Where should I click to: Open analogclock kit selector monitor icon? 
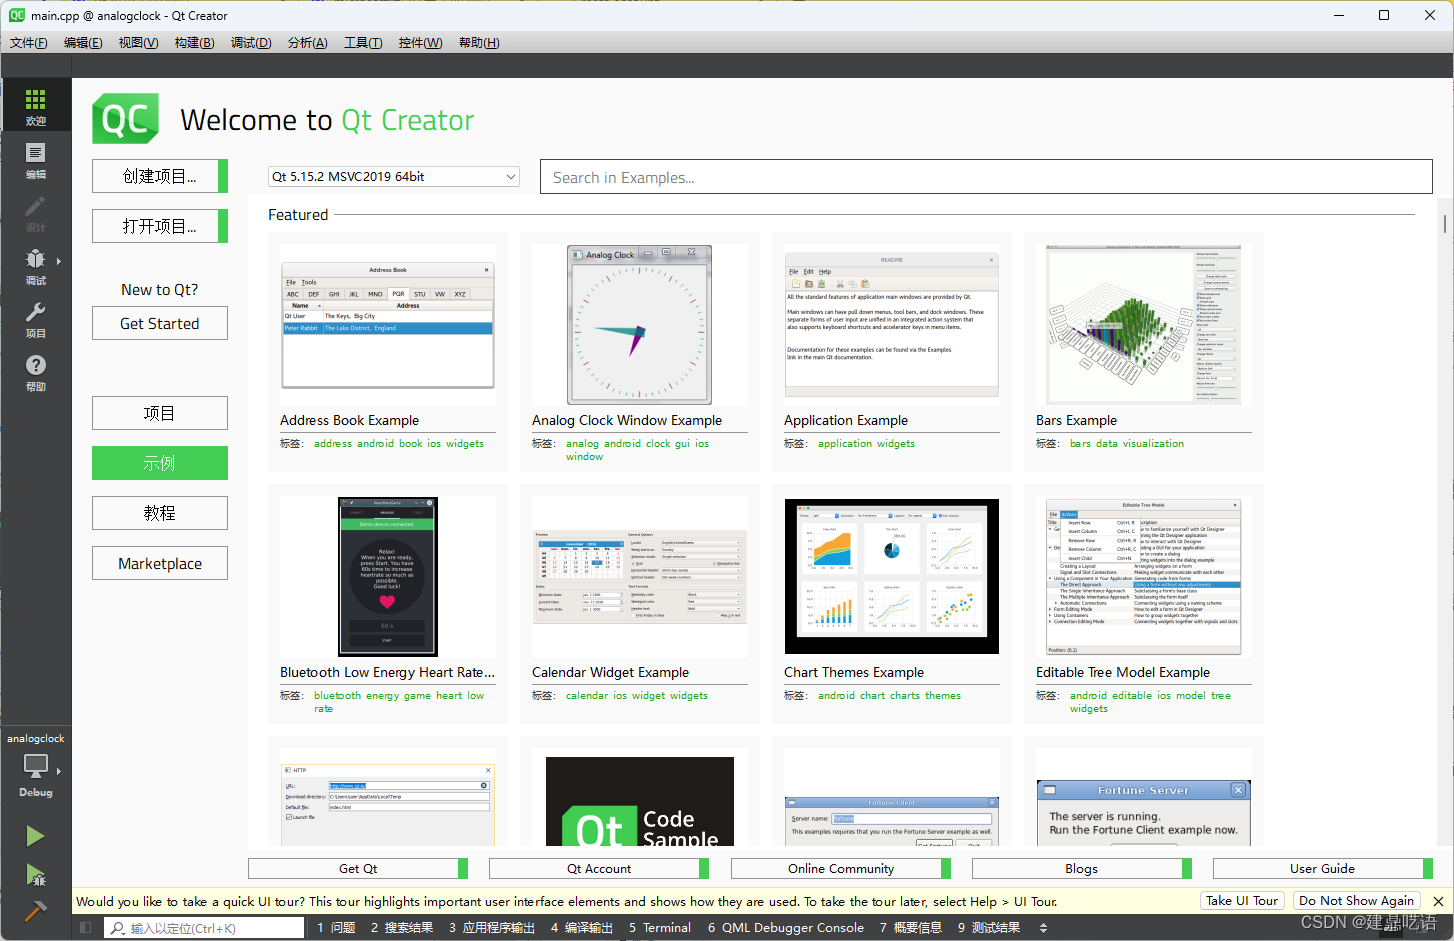36,766
